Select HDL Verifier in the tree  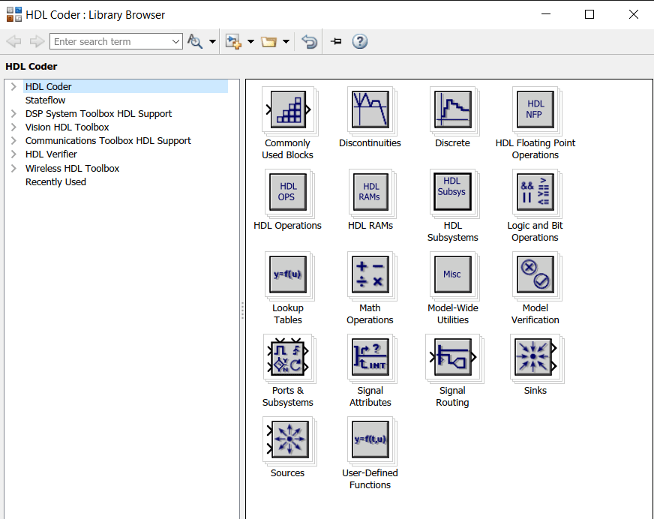pos(51,154)
